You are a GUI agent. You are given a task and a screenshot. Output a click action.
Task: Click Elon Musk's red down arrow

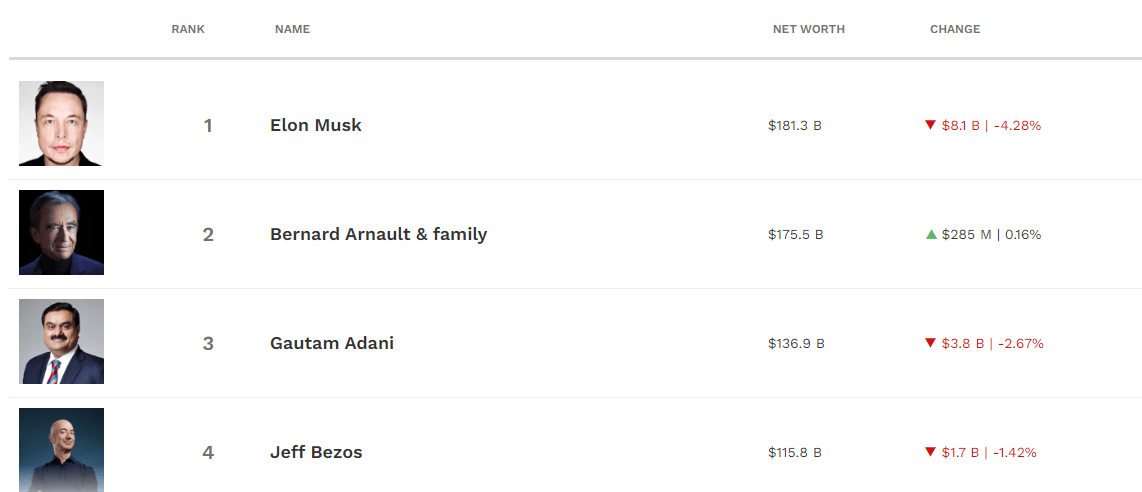[x=930, y=126]
